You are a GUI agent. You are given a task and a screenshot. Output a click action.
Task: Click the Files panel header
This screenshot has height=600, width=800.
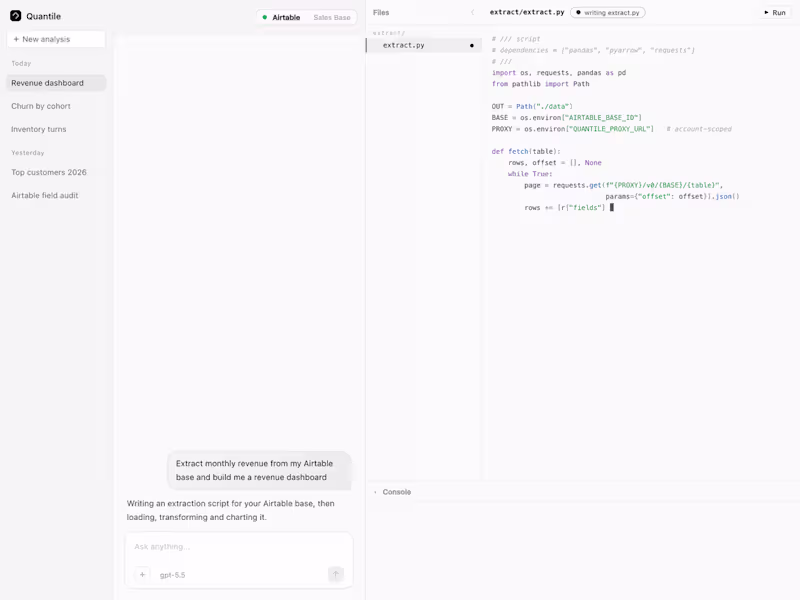tap(381, 12)
